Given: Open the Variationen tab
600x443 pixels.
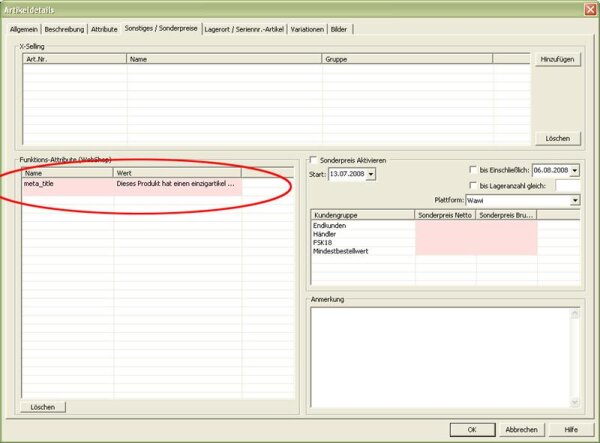Looking at the screenshot, I should (x=307, y=29).
